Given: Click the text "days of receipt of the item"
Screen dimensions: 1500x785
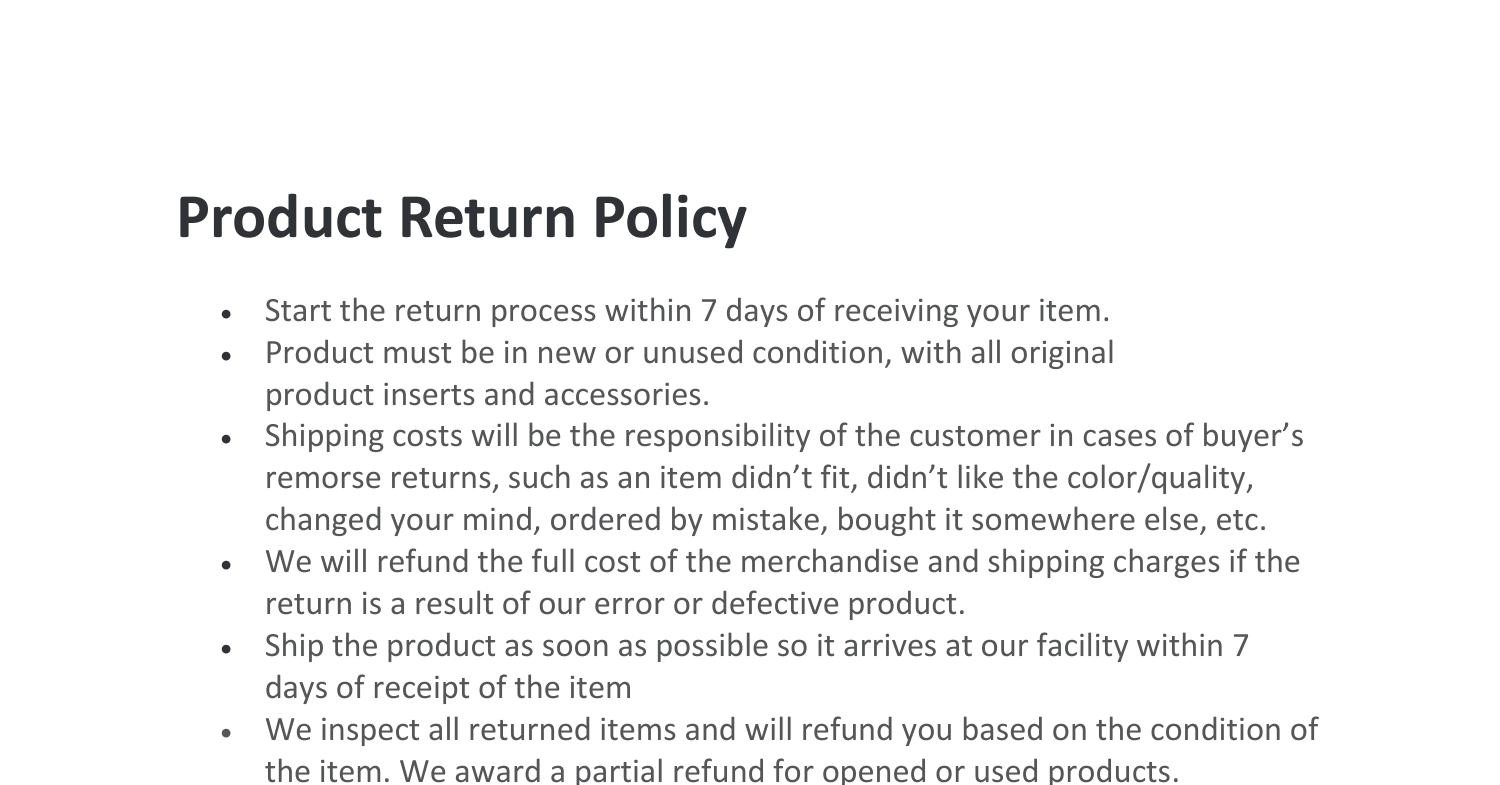Looking at the screenshot, I should click(448, 688).
